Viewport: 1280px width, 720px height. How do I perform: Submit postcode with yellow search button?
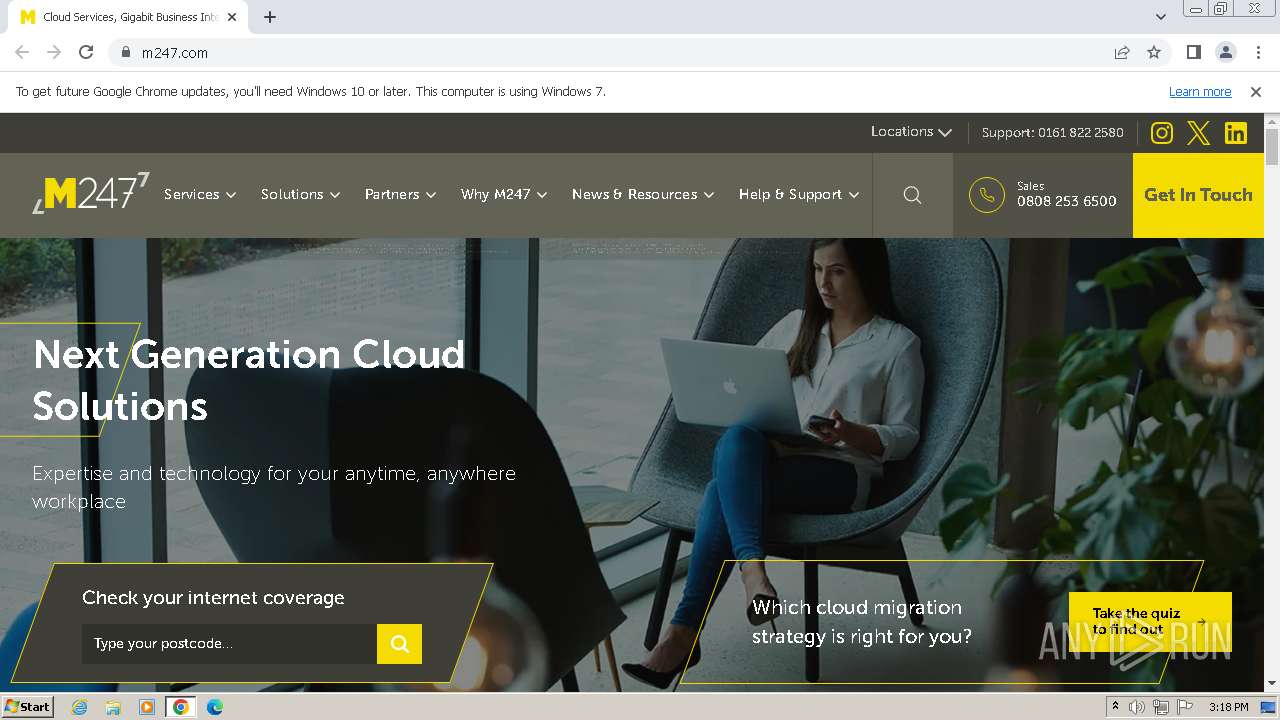(399, 644)
